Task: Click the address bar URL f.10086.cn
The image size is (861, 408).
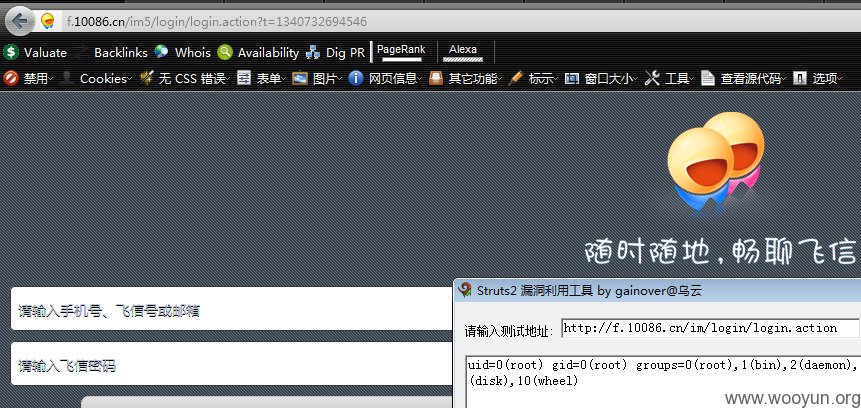Action: [217, 22]
